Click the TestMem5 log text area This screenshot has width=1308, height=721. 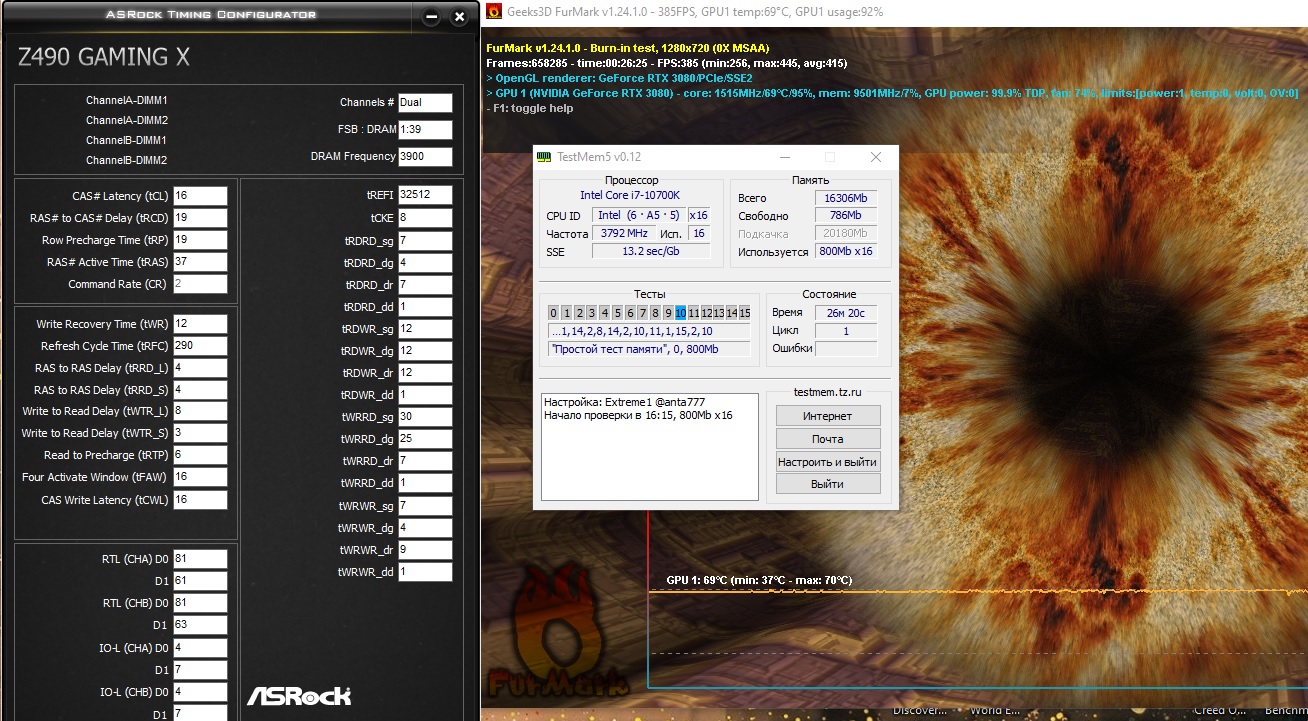click(x=650, y=446)
